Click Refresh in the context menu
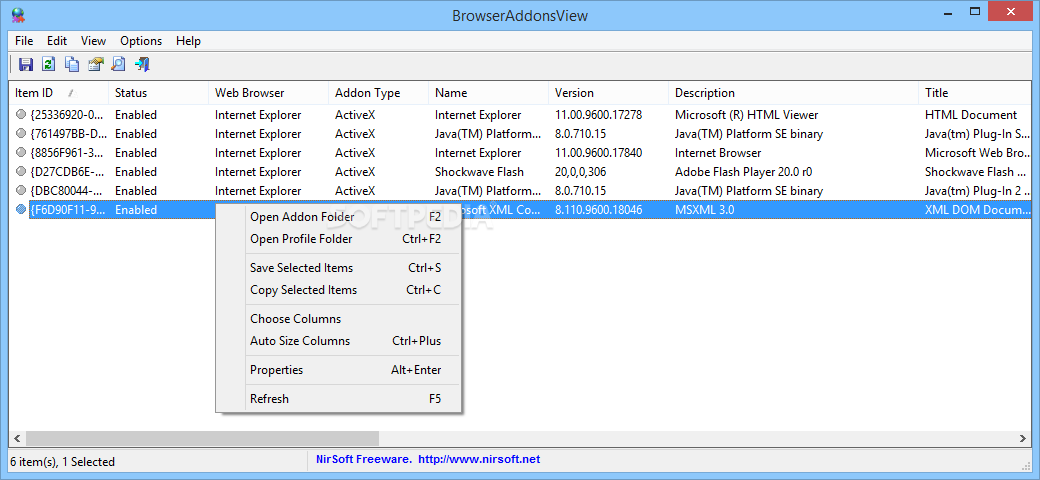1040x480 pixels. click(338, 398)
